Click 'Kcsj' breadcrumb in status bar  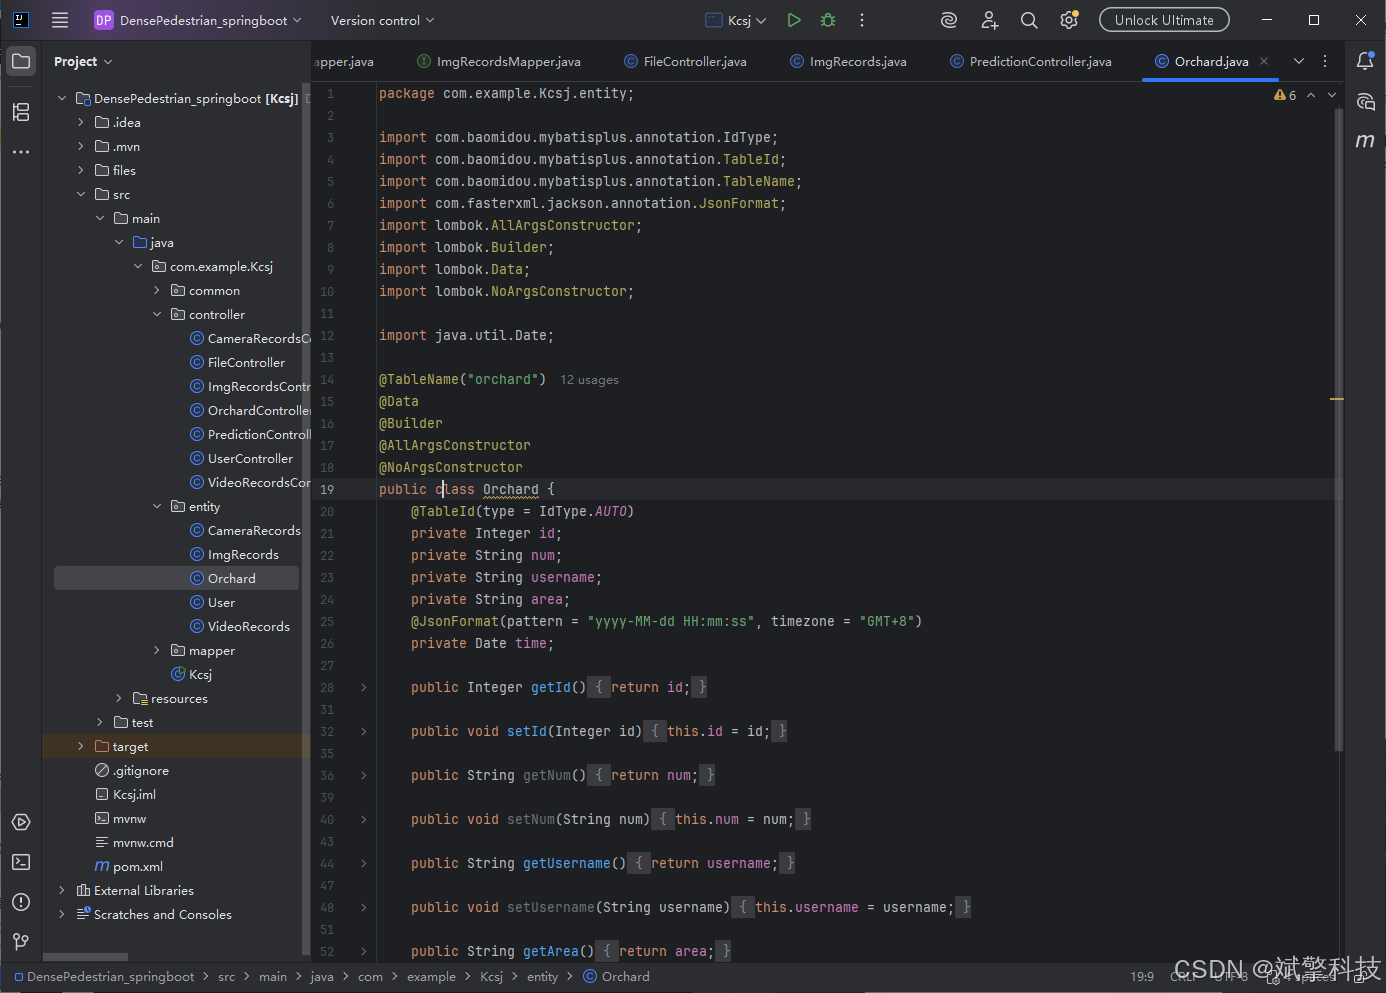(491, 977)
